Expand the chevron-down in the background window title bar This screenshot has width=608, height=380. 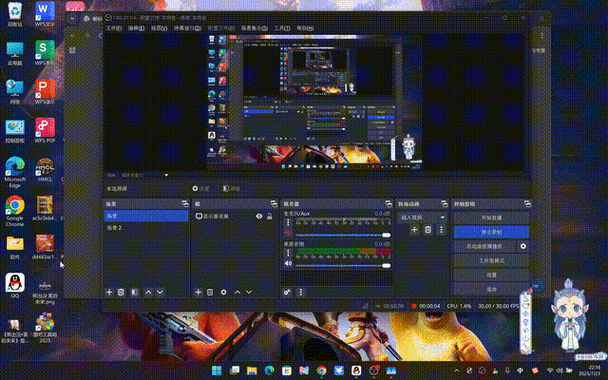(x=72, y=18)
